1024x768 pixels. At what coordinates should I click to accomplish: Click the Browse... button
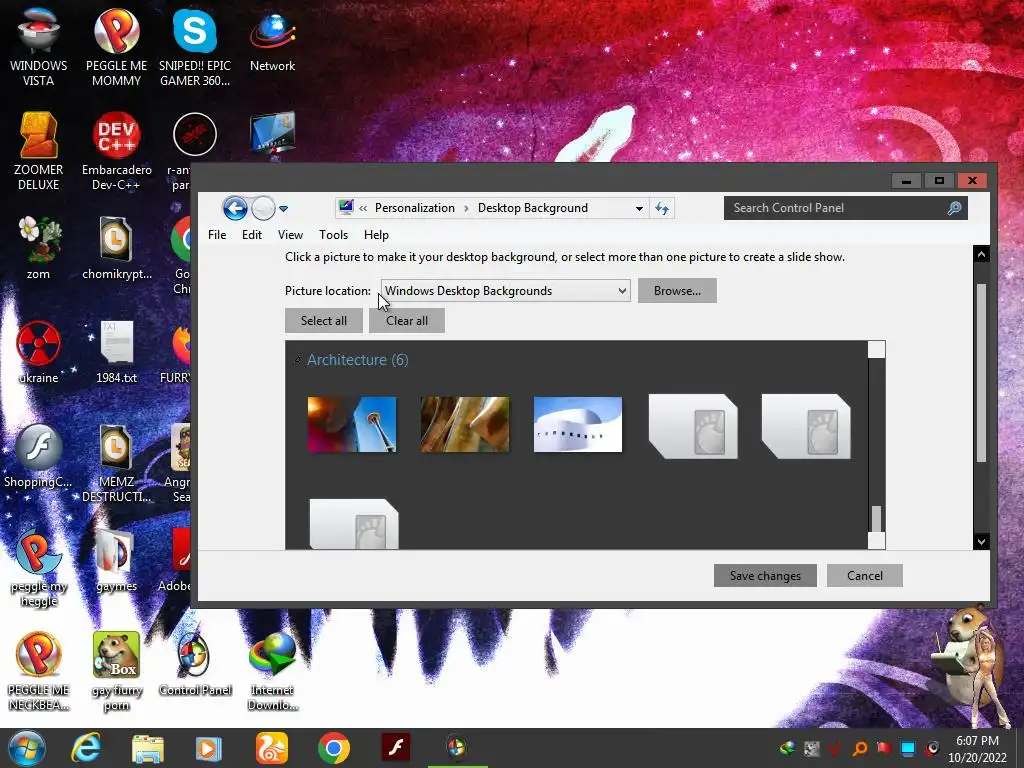[677, 291]
